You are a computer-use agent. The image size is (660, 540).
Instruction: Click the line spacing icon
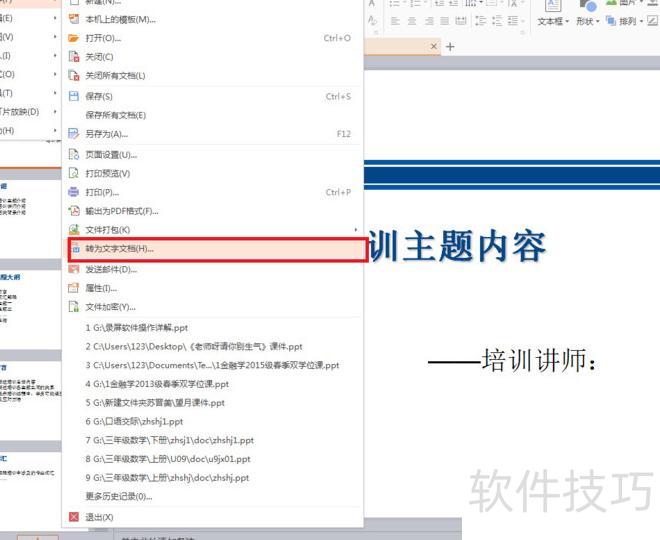click(481, 21)
